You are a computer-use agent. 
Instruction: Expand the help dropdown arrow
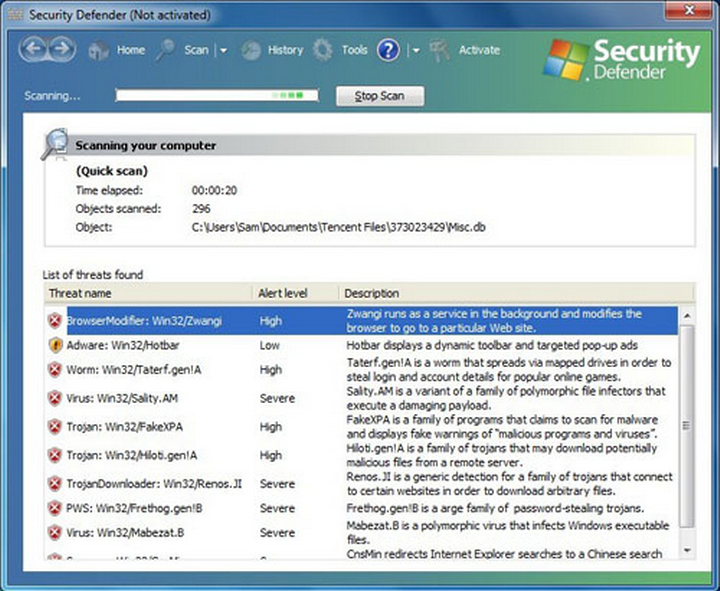(x=416, y=50)
